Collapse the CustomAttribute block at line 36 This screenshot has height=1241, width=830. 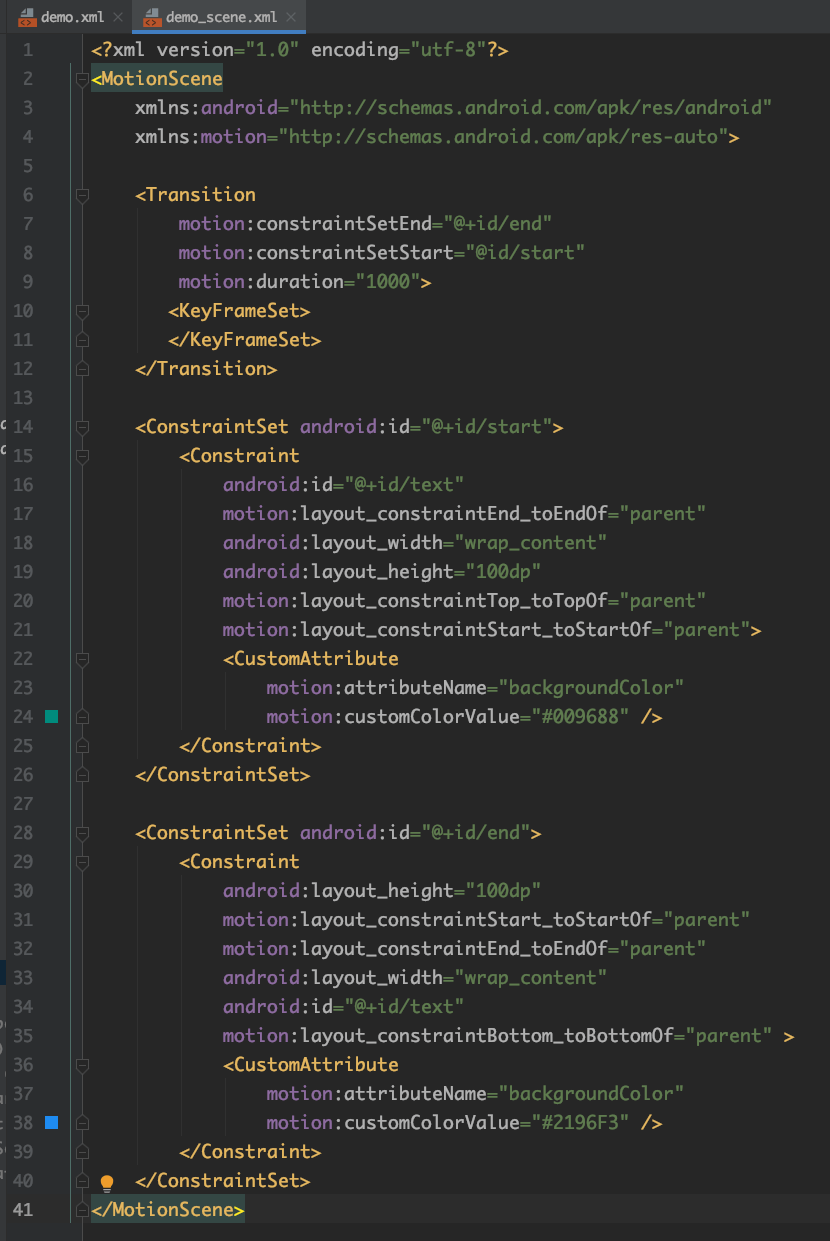[82, 1064]
